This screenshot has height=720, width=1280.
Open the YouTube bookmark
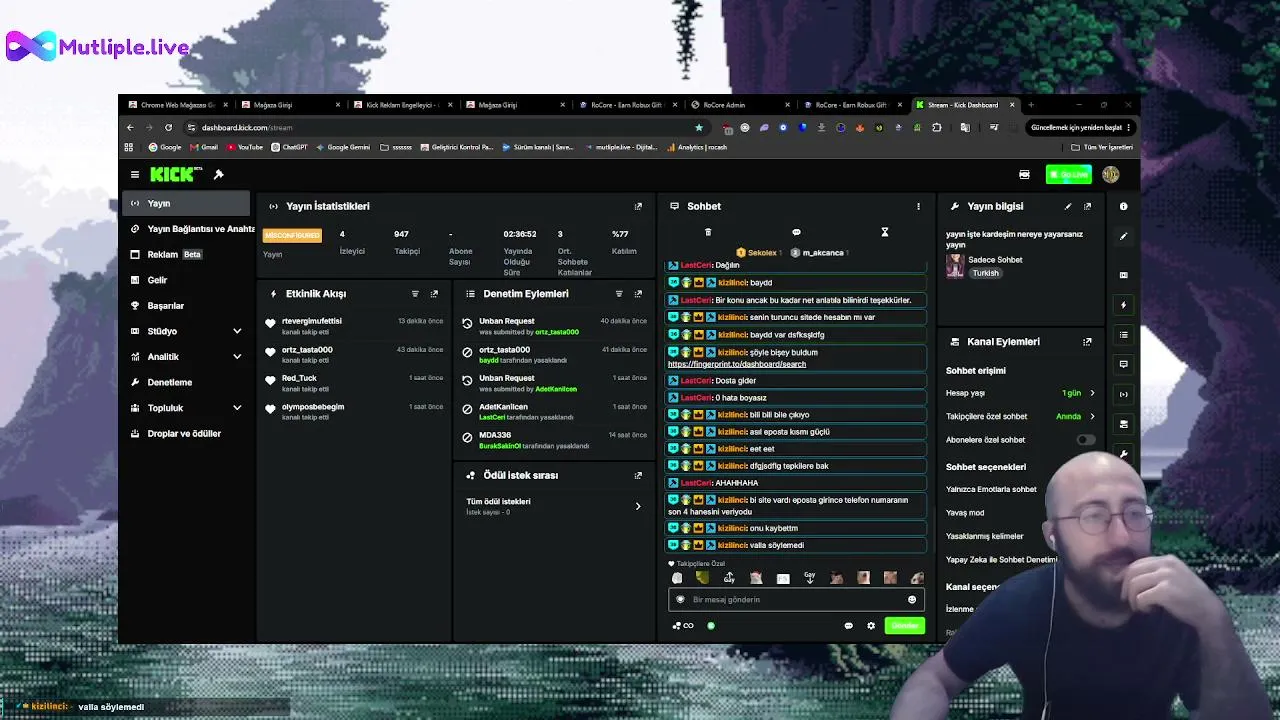coord(245,147)
